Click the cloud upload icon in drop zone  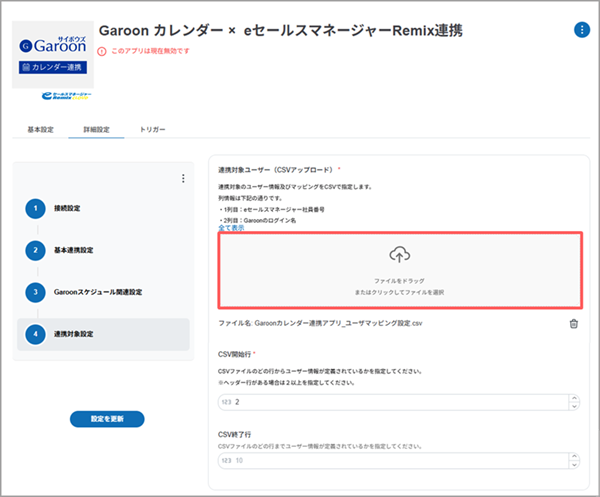coord(399,254)
